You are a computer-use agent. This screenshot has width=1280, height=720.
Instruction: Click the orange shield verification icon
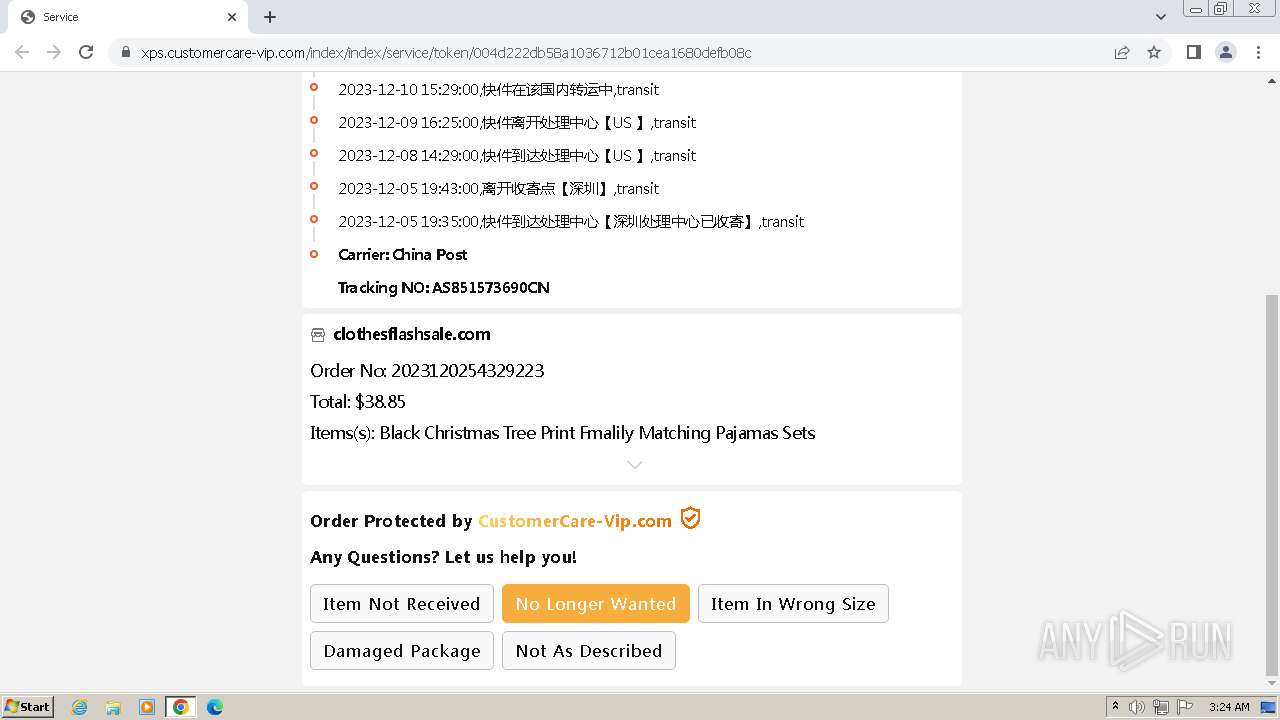[x=690, y=518]
